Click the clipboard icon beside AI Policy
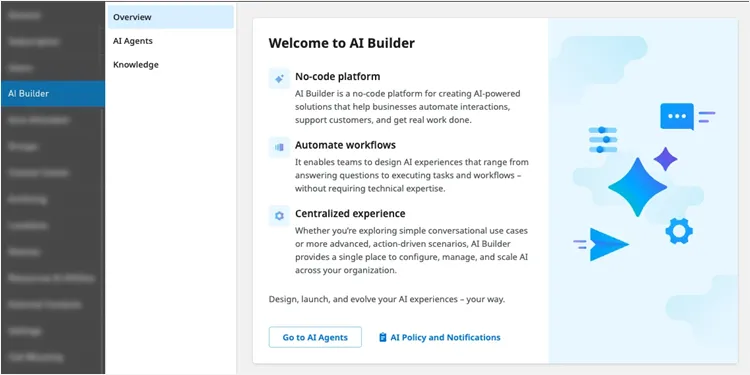The image size is (750, 375). pyautogui.click(x=383, y=337)
